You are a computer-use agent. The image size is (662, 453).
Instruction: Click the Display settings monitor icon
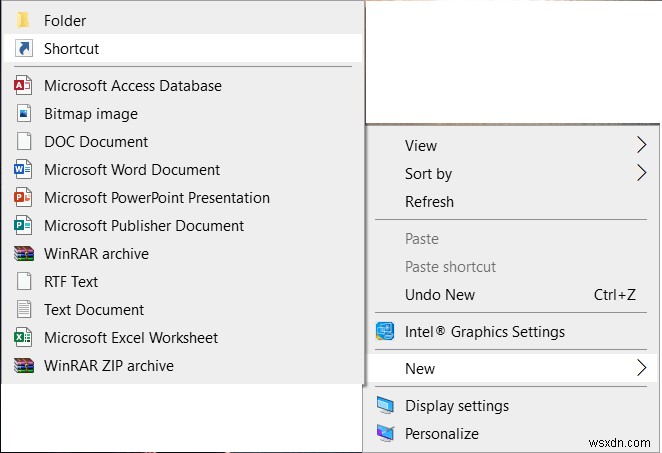coord(385,405)
